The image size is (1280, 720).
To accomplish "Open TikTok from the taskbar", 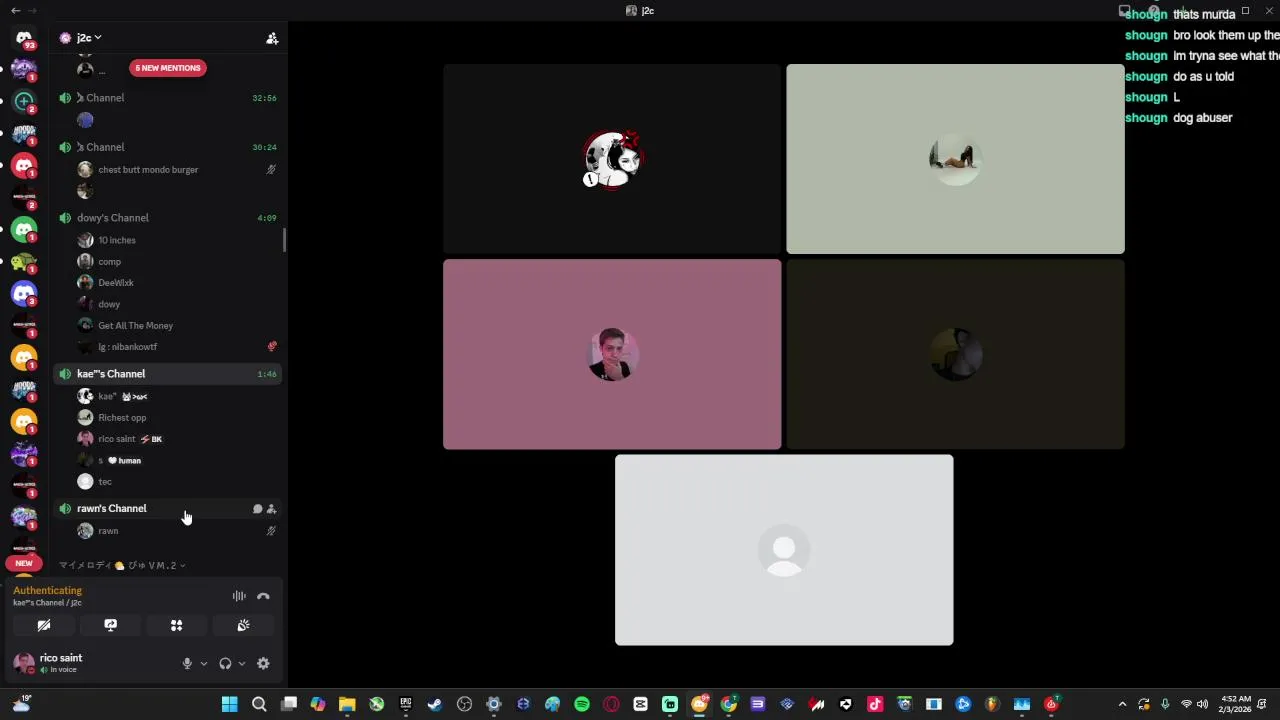I will click(875, 704).
